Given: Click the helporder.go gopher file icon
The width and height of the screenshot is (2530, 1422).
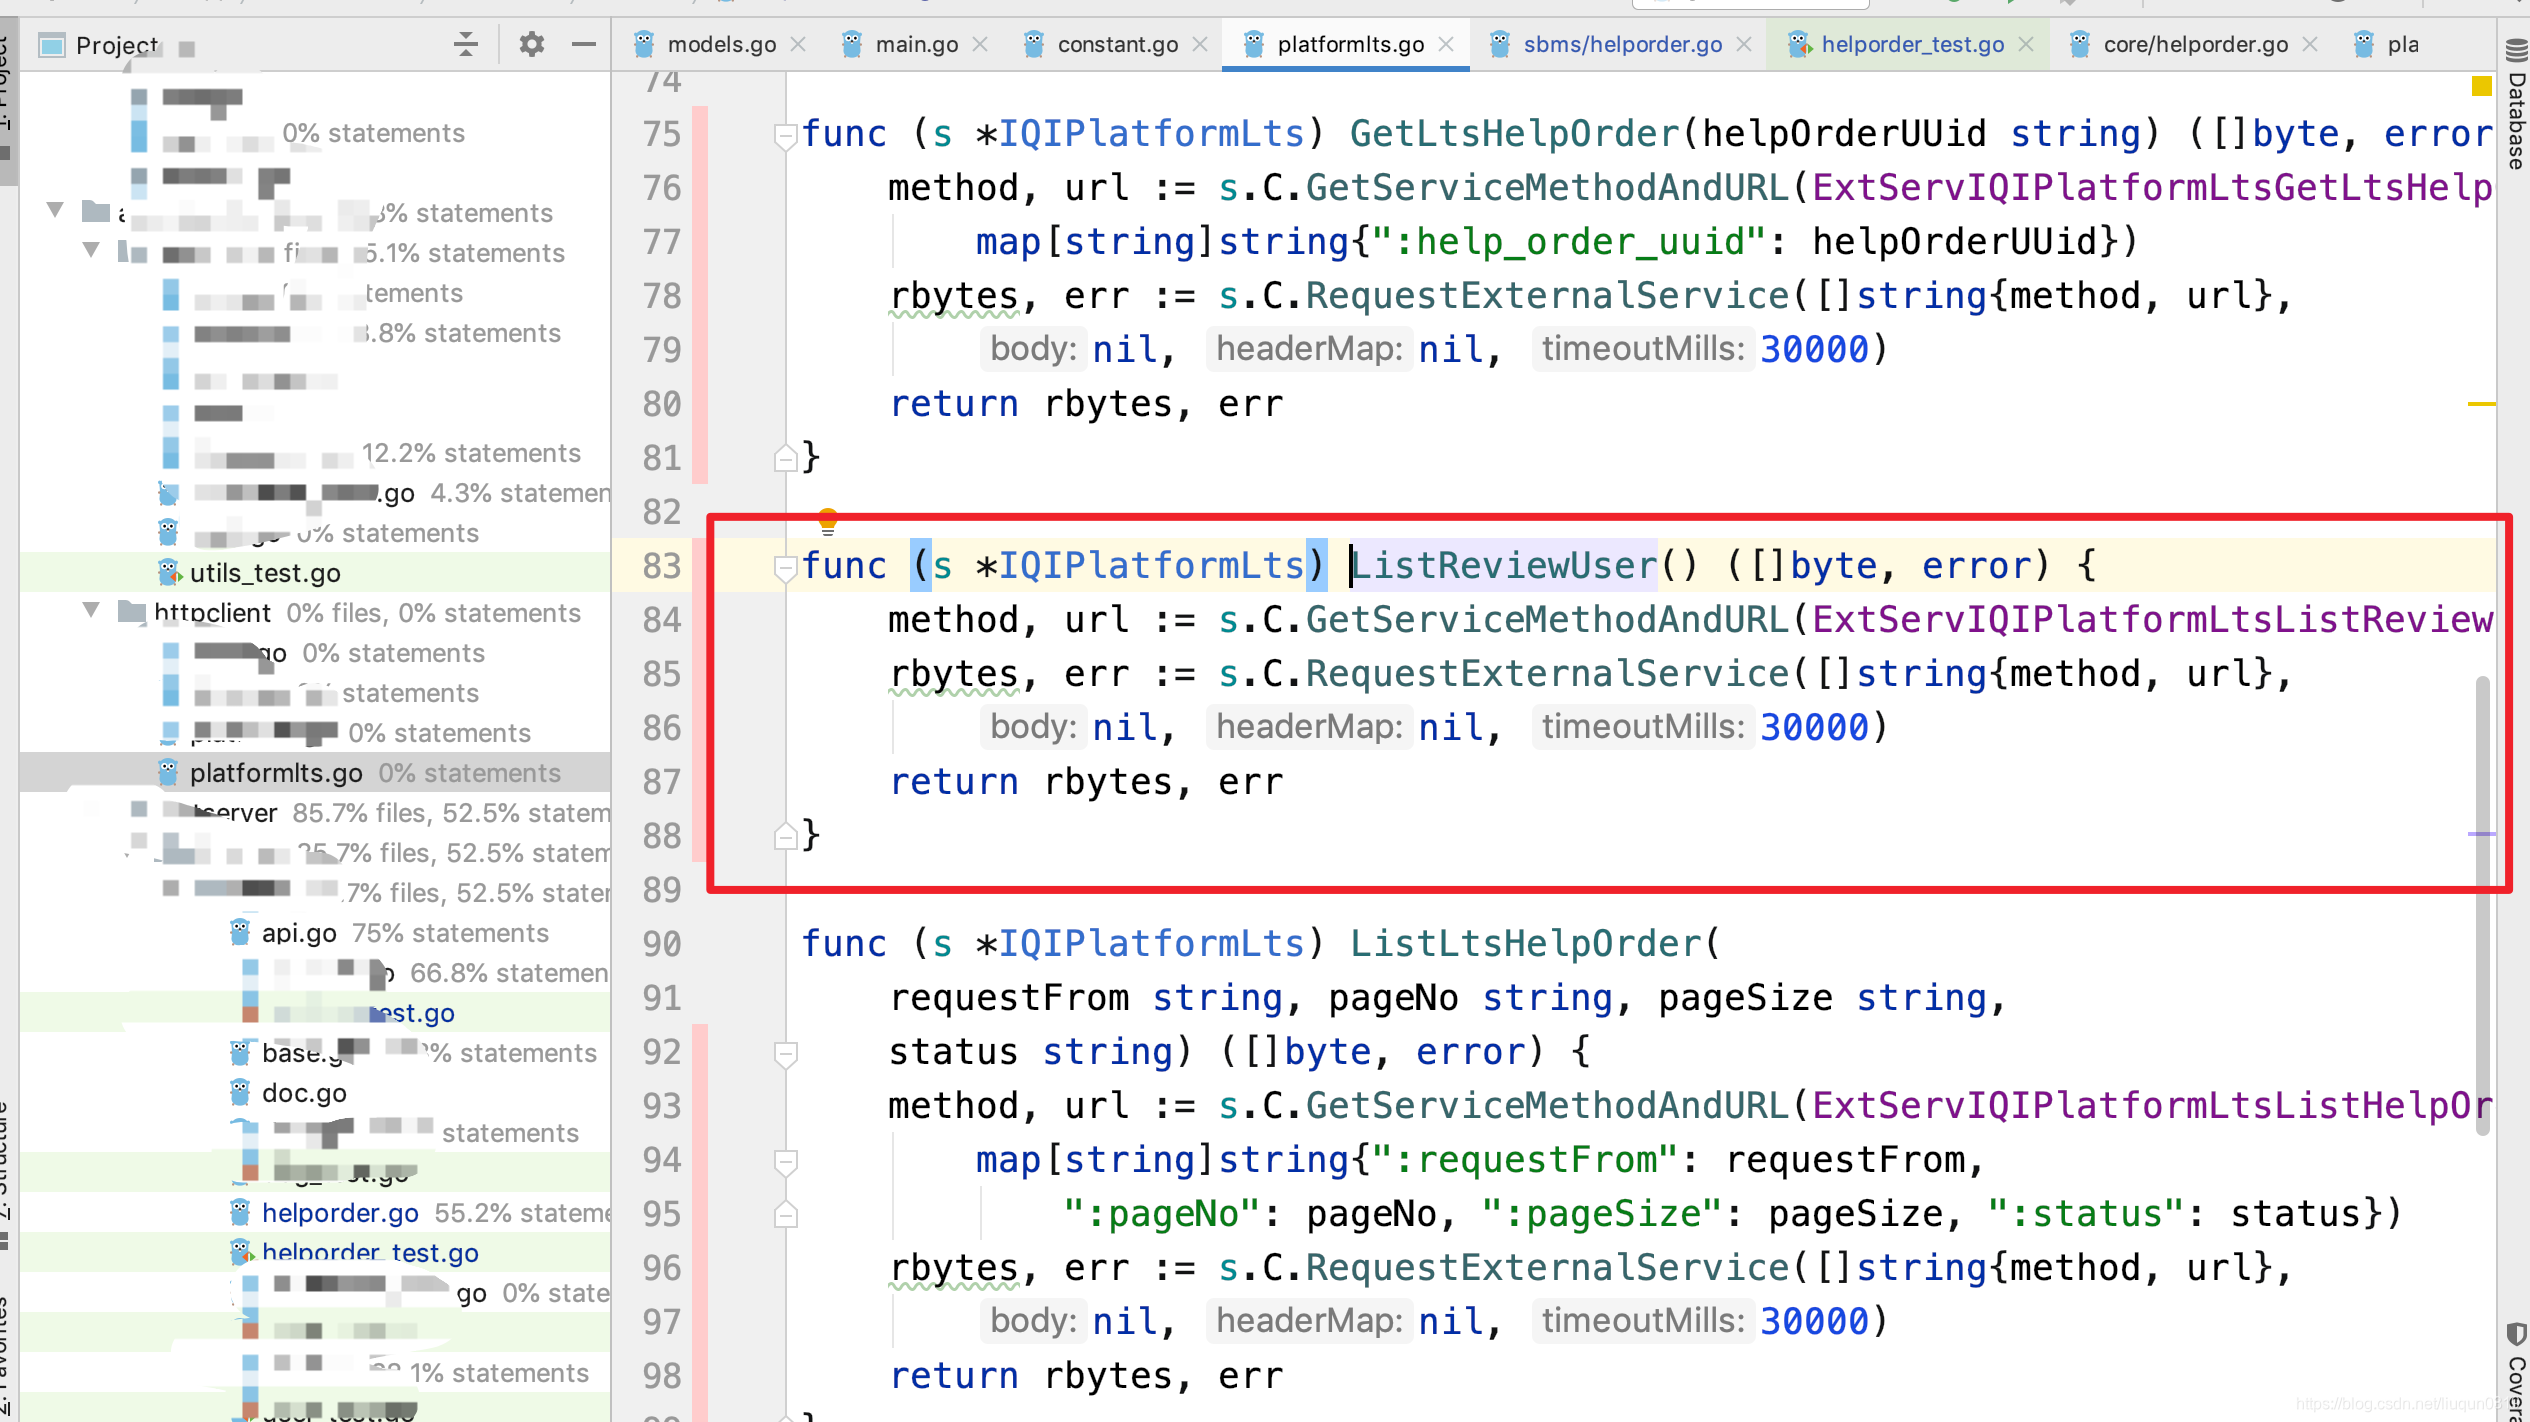Looking at the screenshot, I should [240, 1212].
